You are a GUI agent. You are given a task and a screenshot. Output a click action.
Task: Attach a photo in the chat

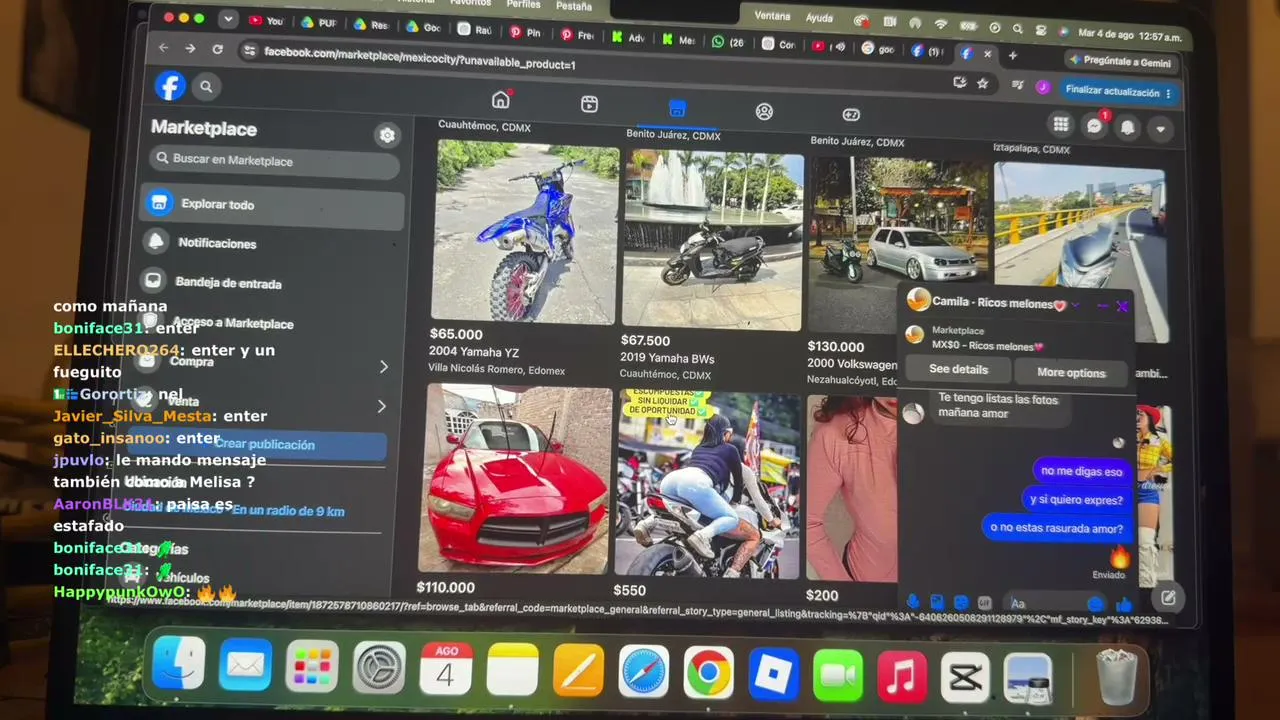[937, 602]
